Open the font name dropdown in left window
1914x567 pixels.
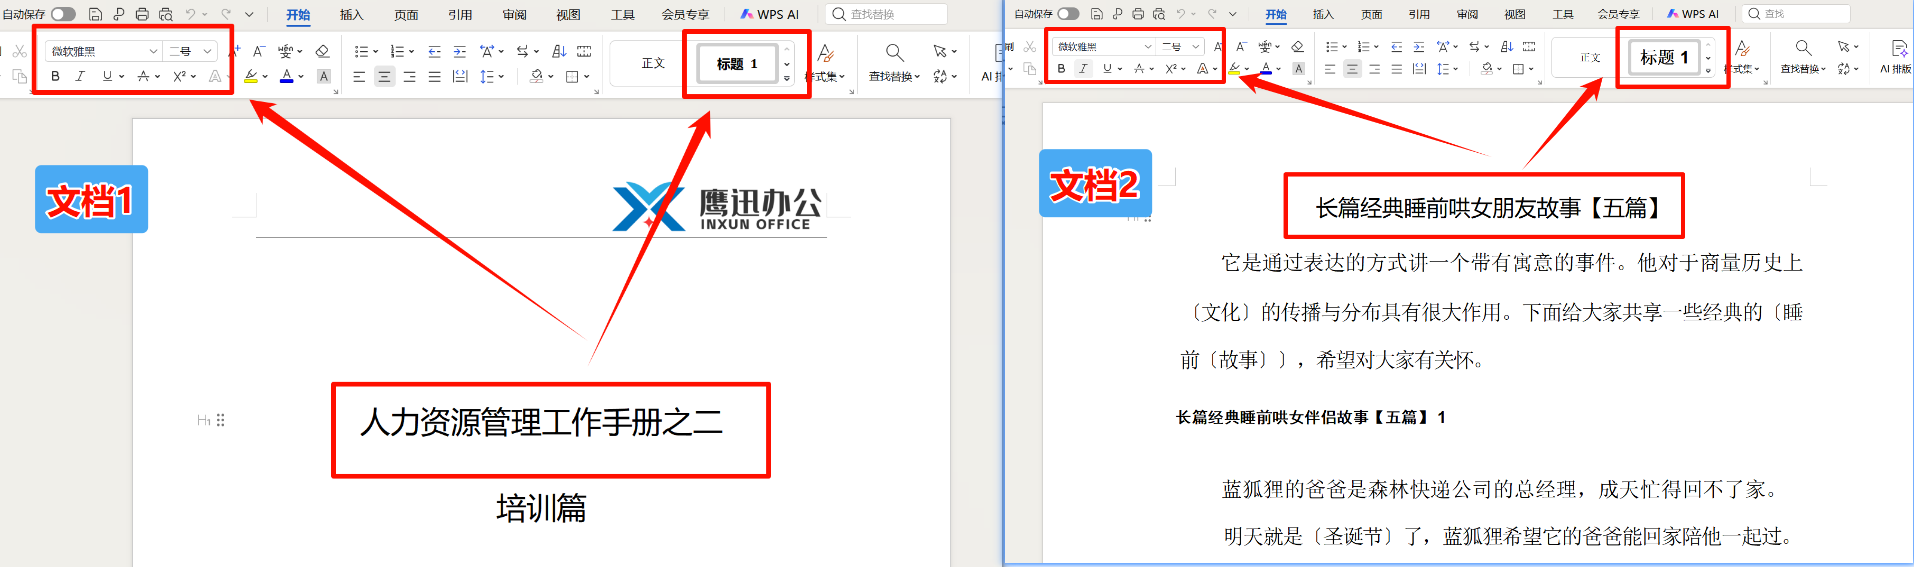pos(153,51)
